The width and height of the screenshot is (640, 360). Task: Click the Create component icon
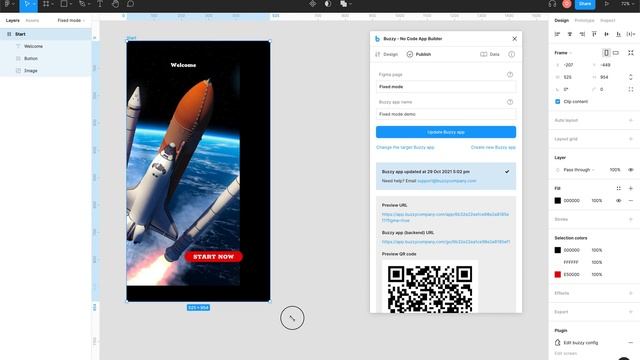tap(313, 4)
